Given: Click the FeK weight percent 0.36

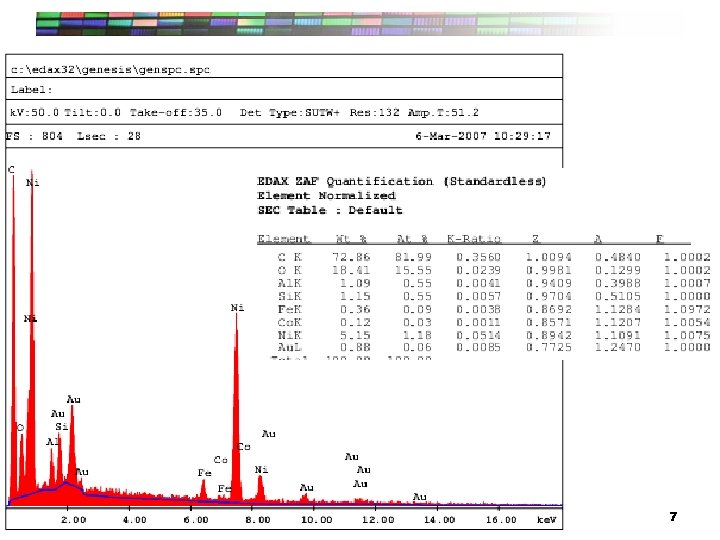Looking at the screenshot, I should (x=355, y=309).
